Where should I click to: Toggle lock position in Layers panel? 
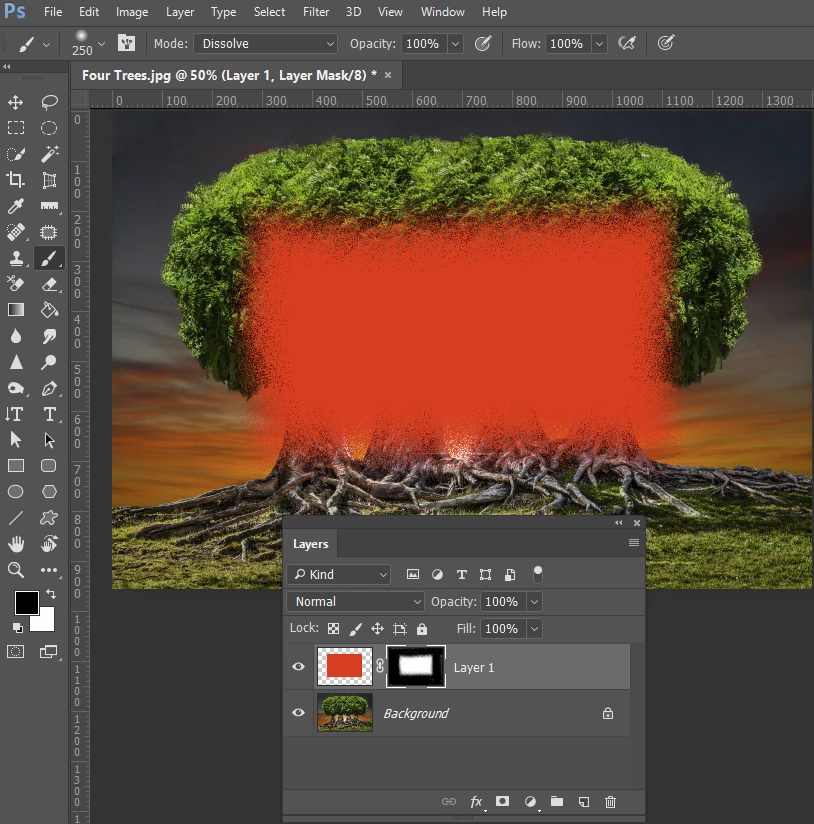(377, 629)
